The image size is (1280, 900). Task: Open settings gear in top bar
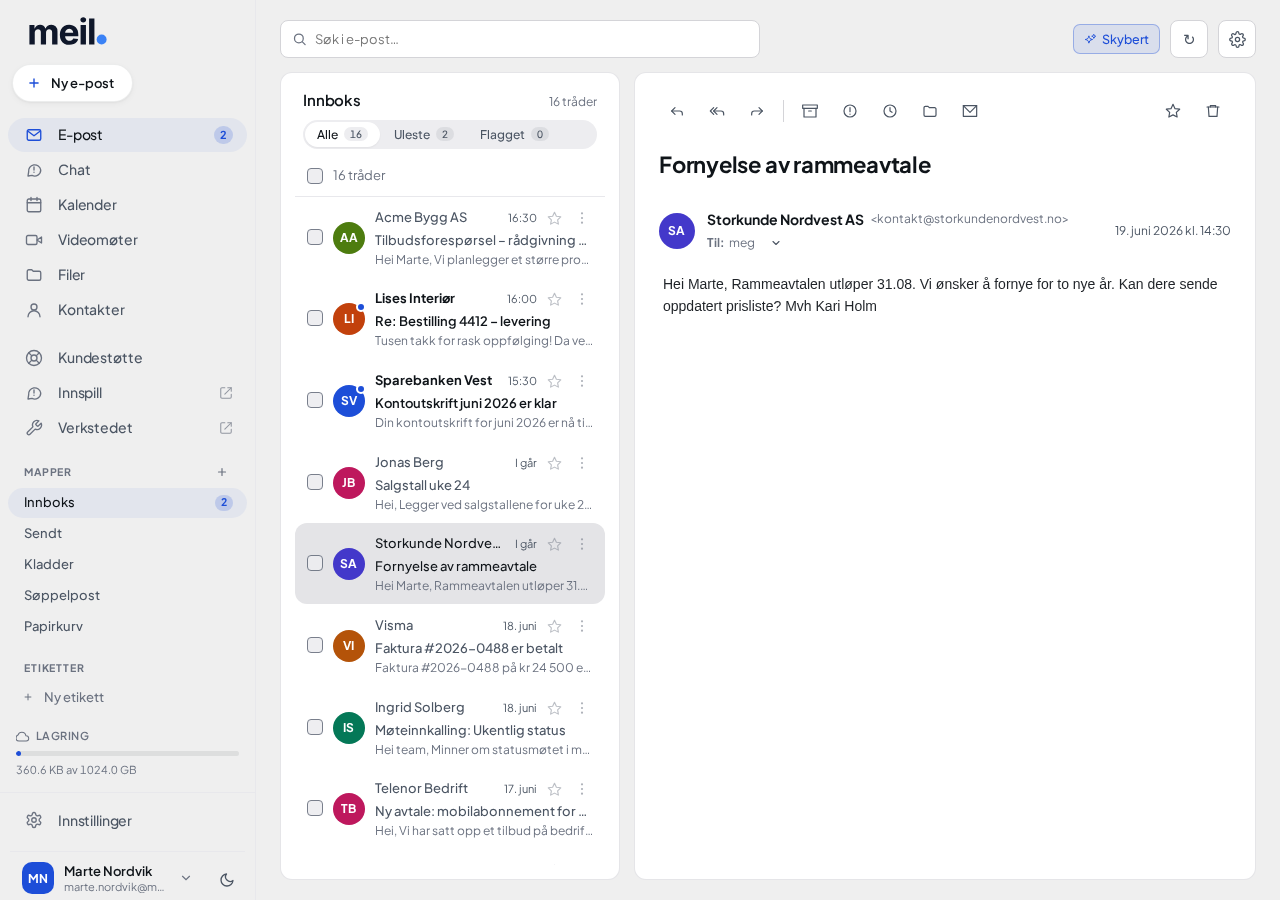point(1237,39)
